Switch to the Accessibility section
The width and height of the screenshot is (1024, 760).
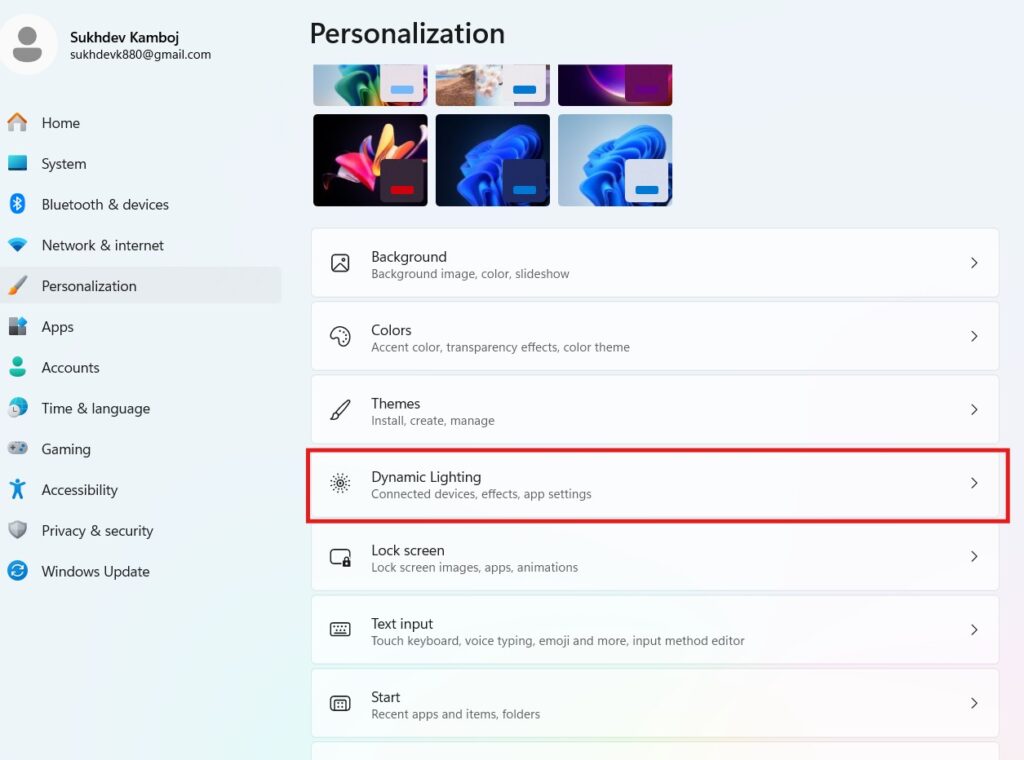tap(79, 490)
